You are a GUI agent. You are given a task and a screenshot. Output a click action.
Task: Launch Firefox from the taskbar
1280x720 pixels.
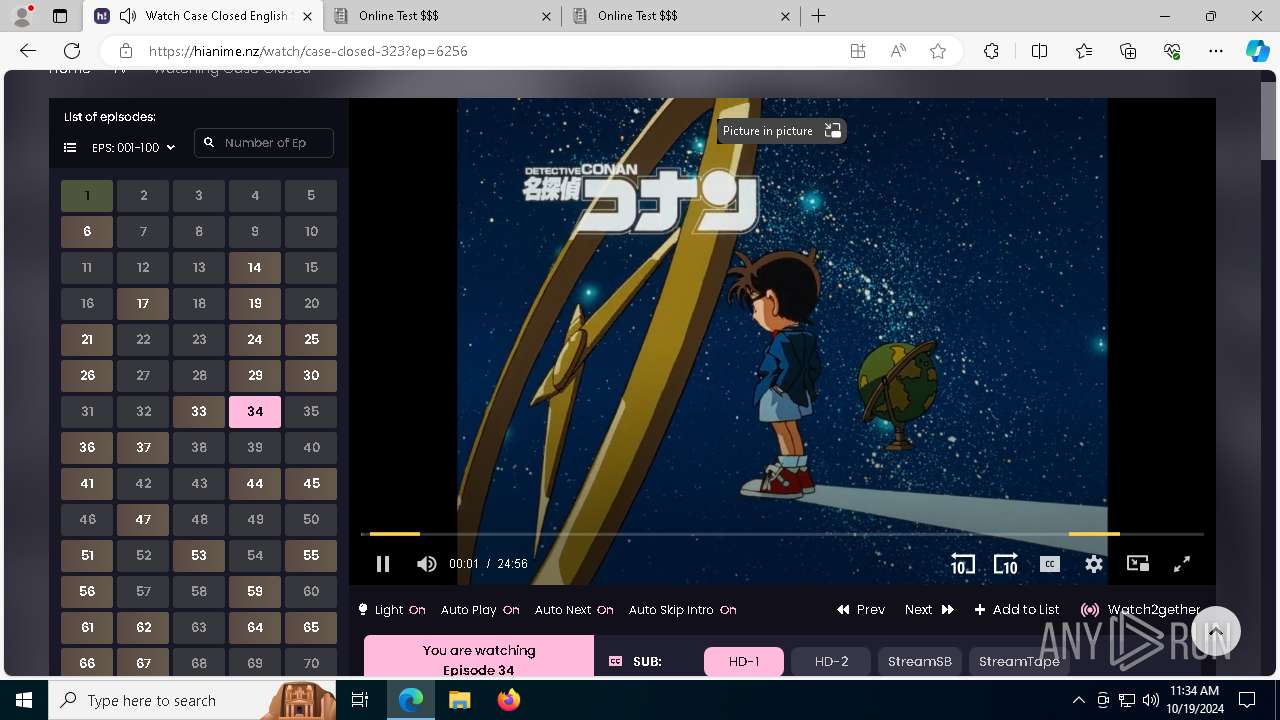(x=508, y=700)
